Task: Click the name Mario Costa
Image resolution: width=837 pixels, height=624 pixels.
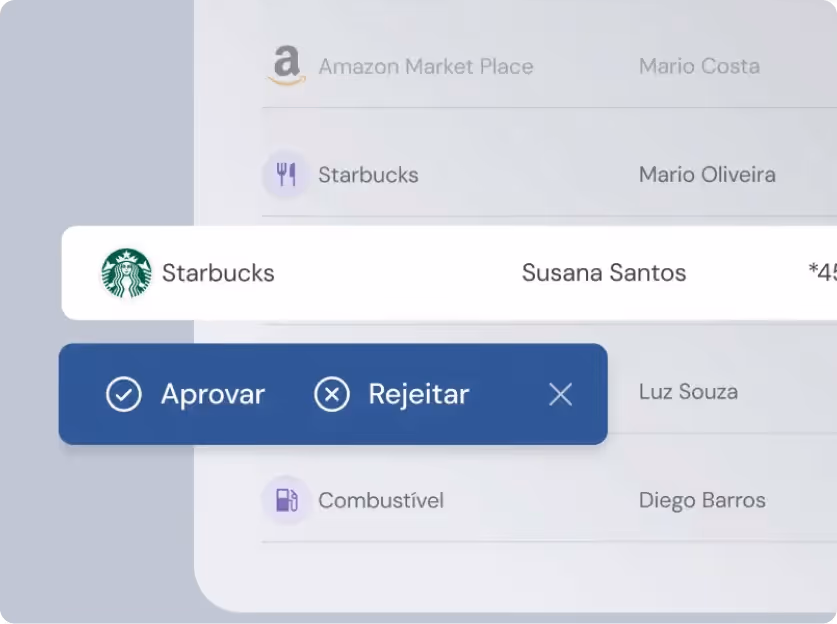Action: (x=698, y=66)
